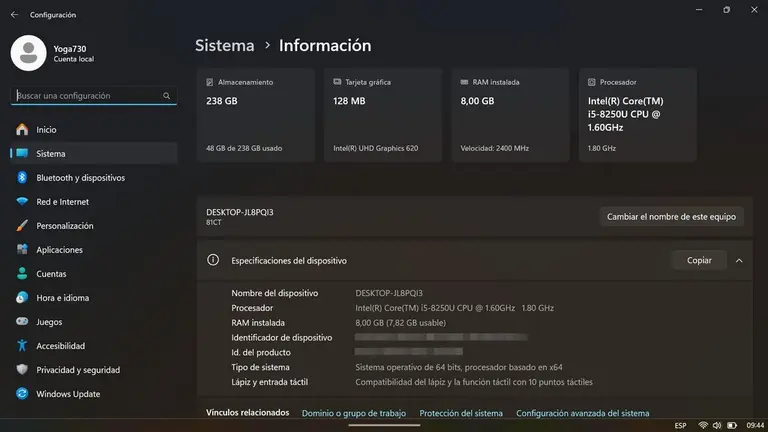The width and height of the screenshot is (768, 432).
Task: Go to Personalización
Action: 94,225
